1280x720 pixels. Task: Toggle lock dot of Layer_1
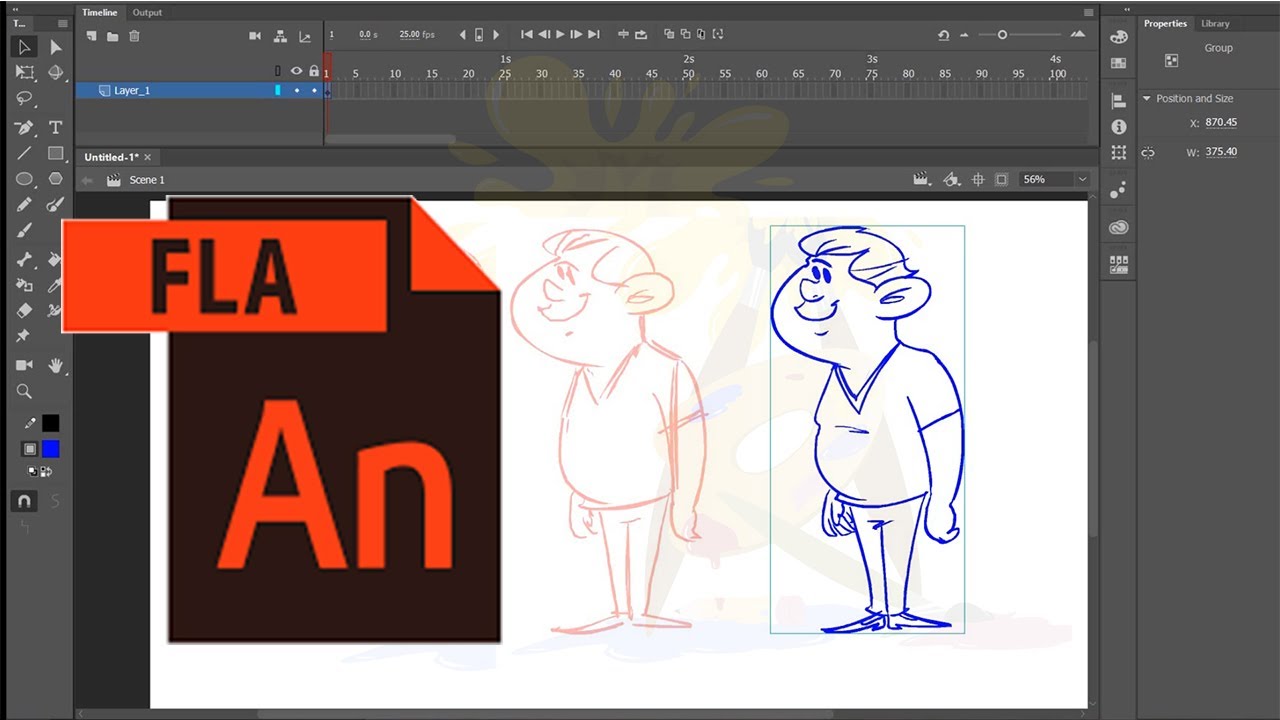pos(314,90)
